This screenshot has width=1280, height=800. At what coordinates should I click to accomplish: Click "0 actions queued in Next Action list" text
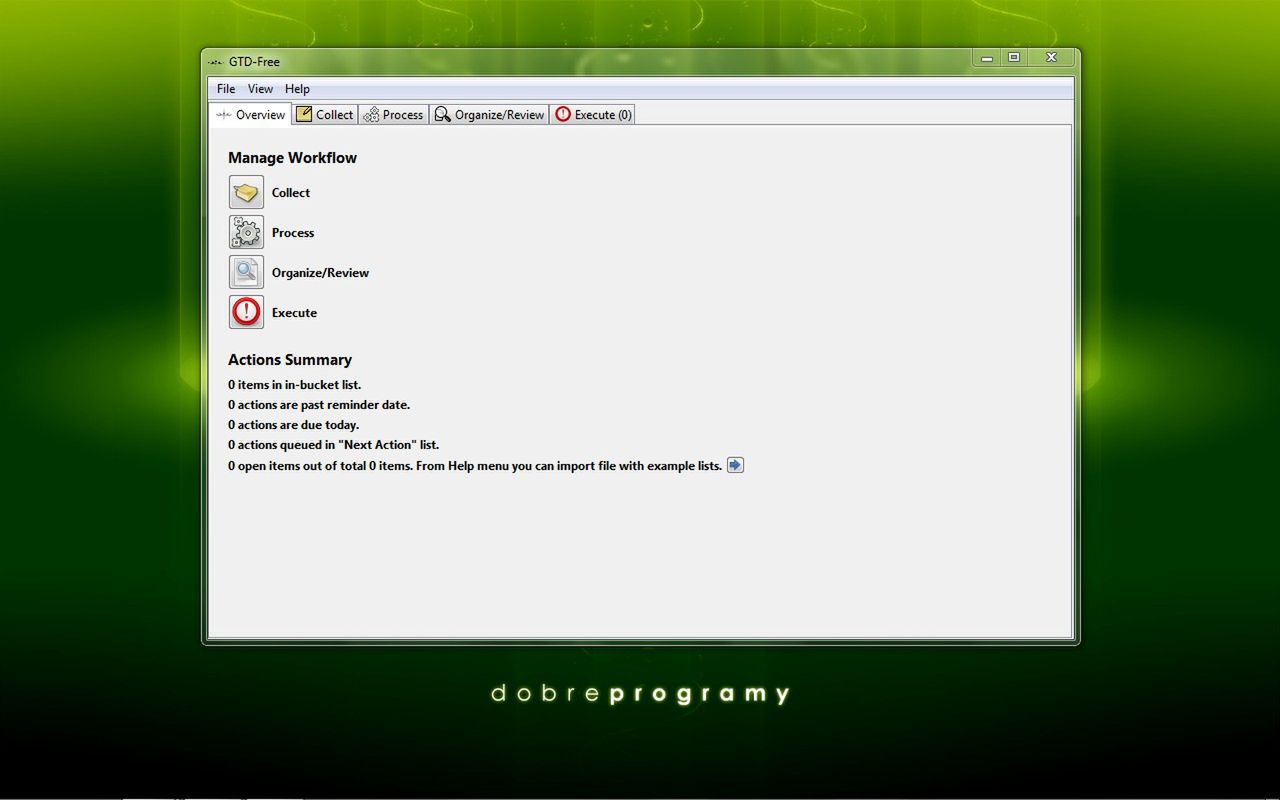(333, 445)
